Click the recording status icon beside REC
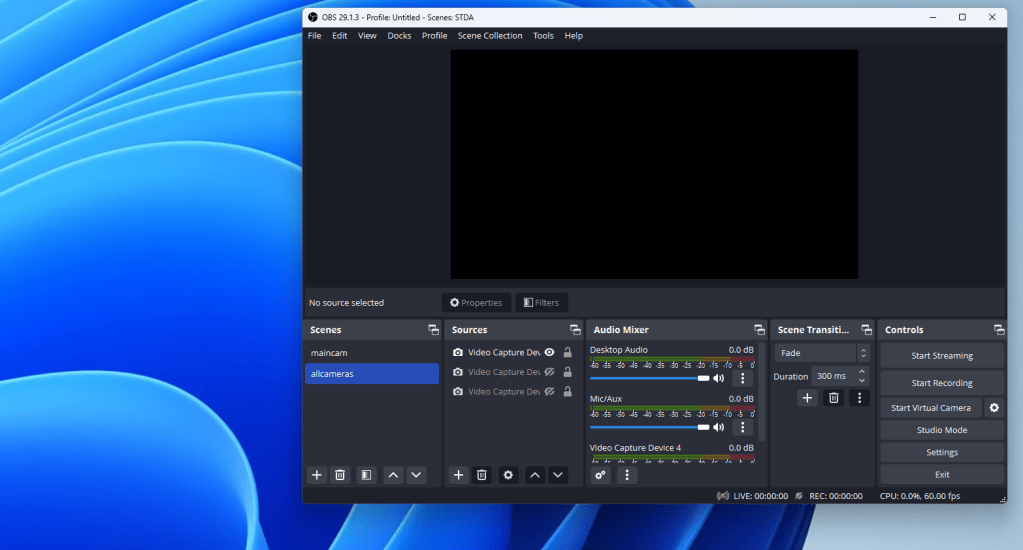Viewport: 1023px width, 550px height. pyautogui.click(x=799, y=496)
